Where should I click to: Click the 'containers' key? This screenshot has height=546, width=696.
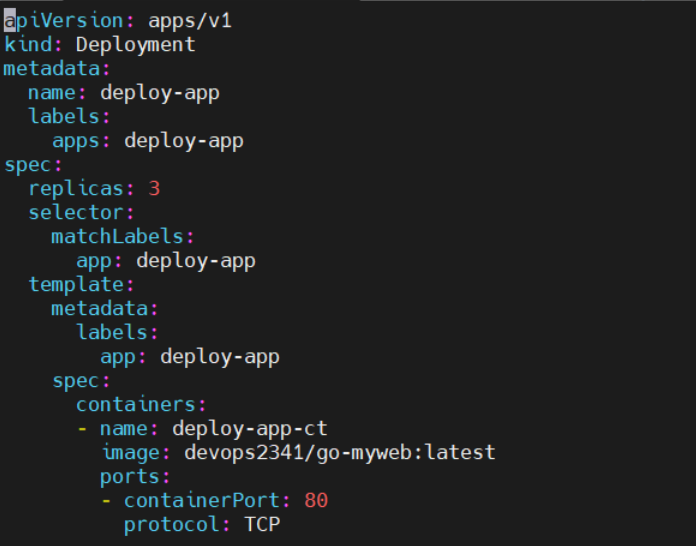135,404
